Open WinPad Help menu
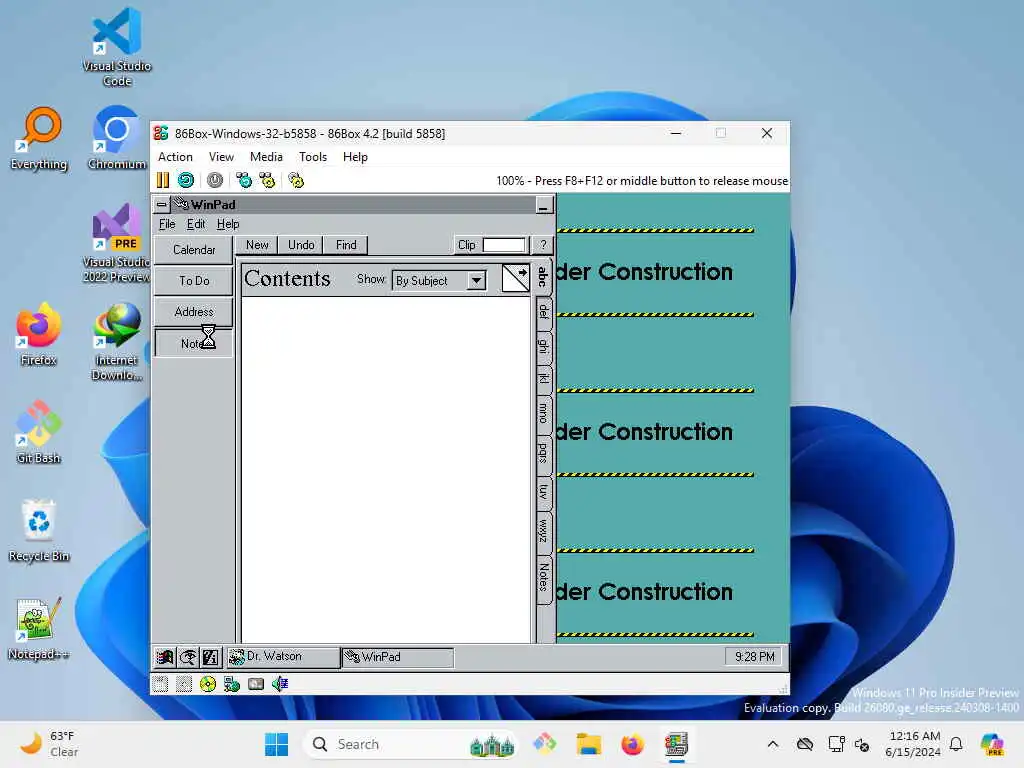This screenshot has width=1024, height=768. 228,224
